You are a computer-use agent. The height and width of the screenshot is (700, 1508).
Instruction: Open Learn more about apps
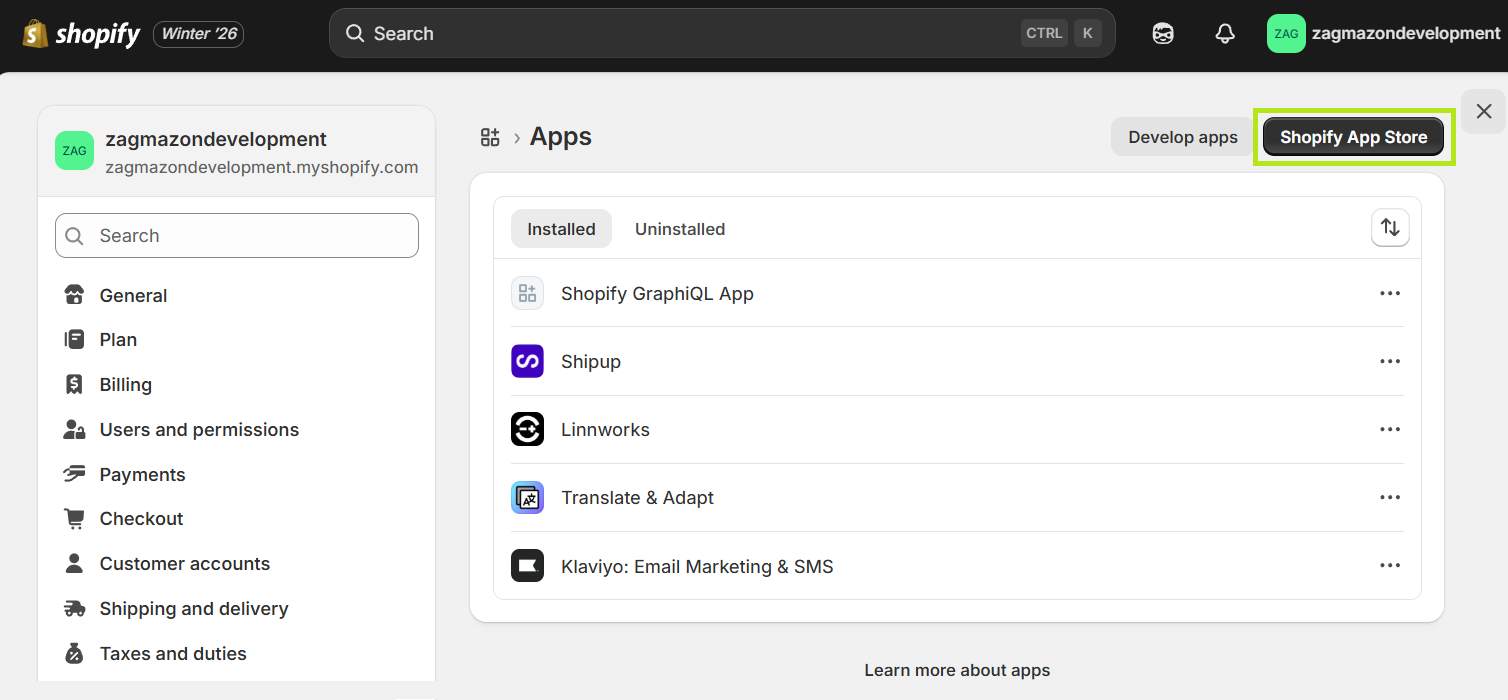956,670
